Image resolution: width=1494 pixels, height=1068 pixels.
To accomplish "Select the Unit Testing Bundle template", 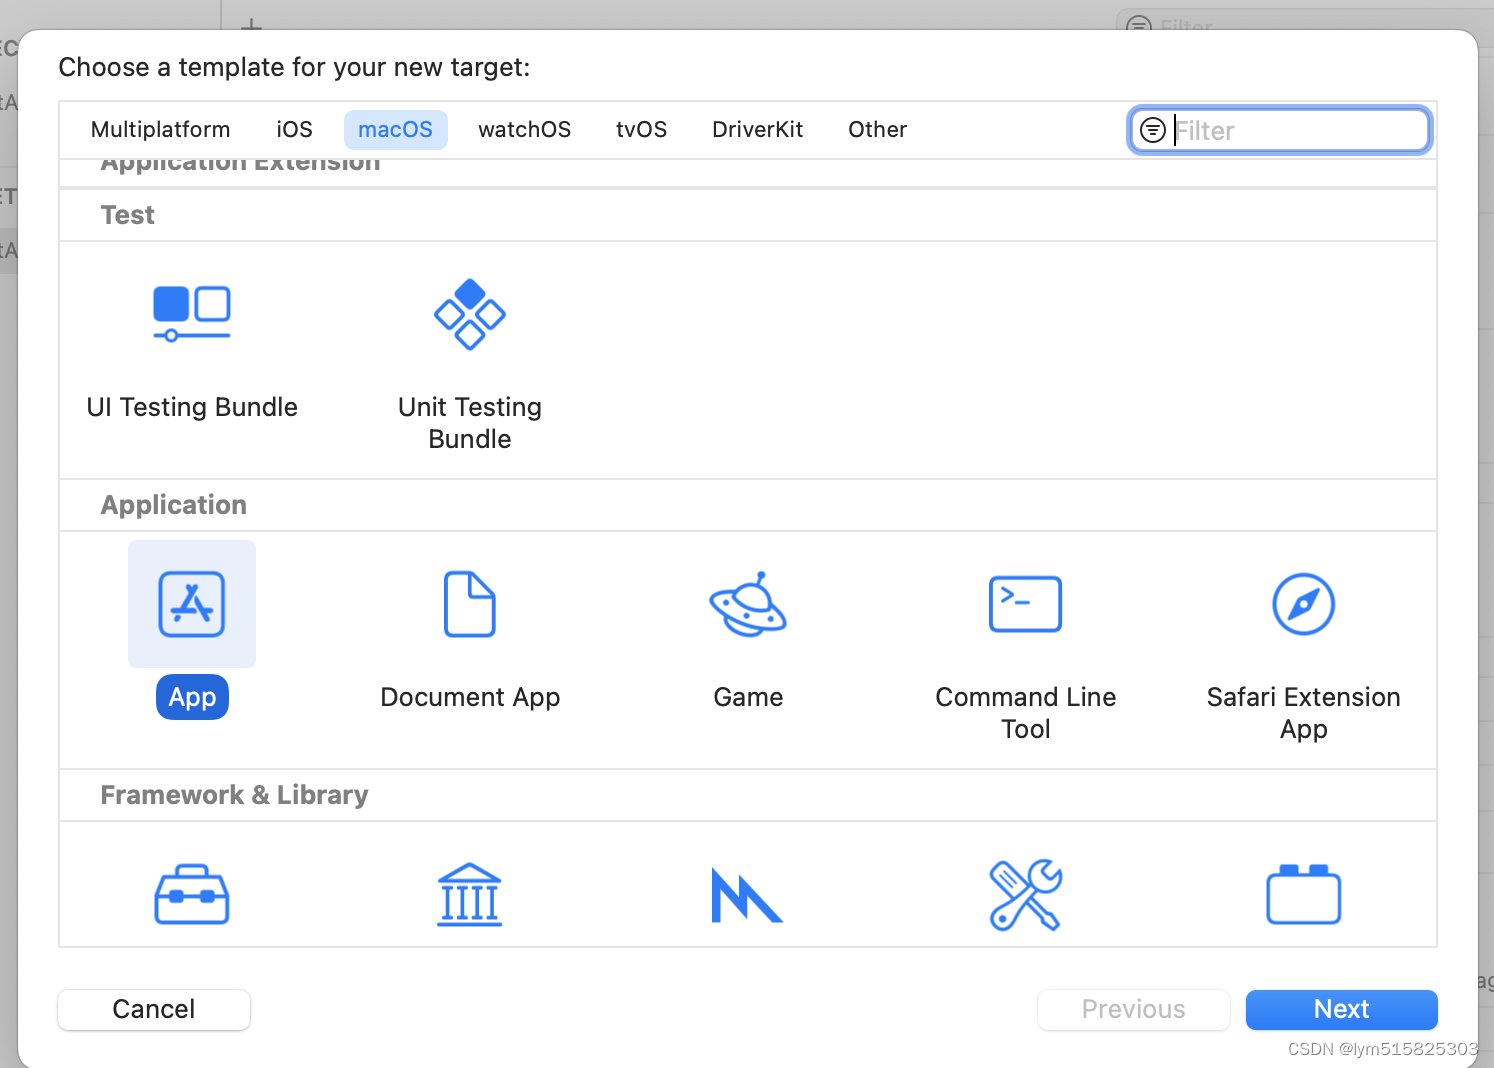I will [469, 314].
